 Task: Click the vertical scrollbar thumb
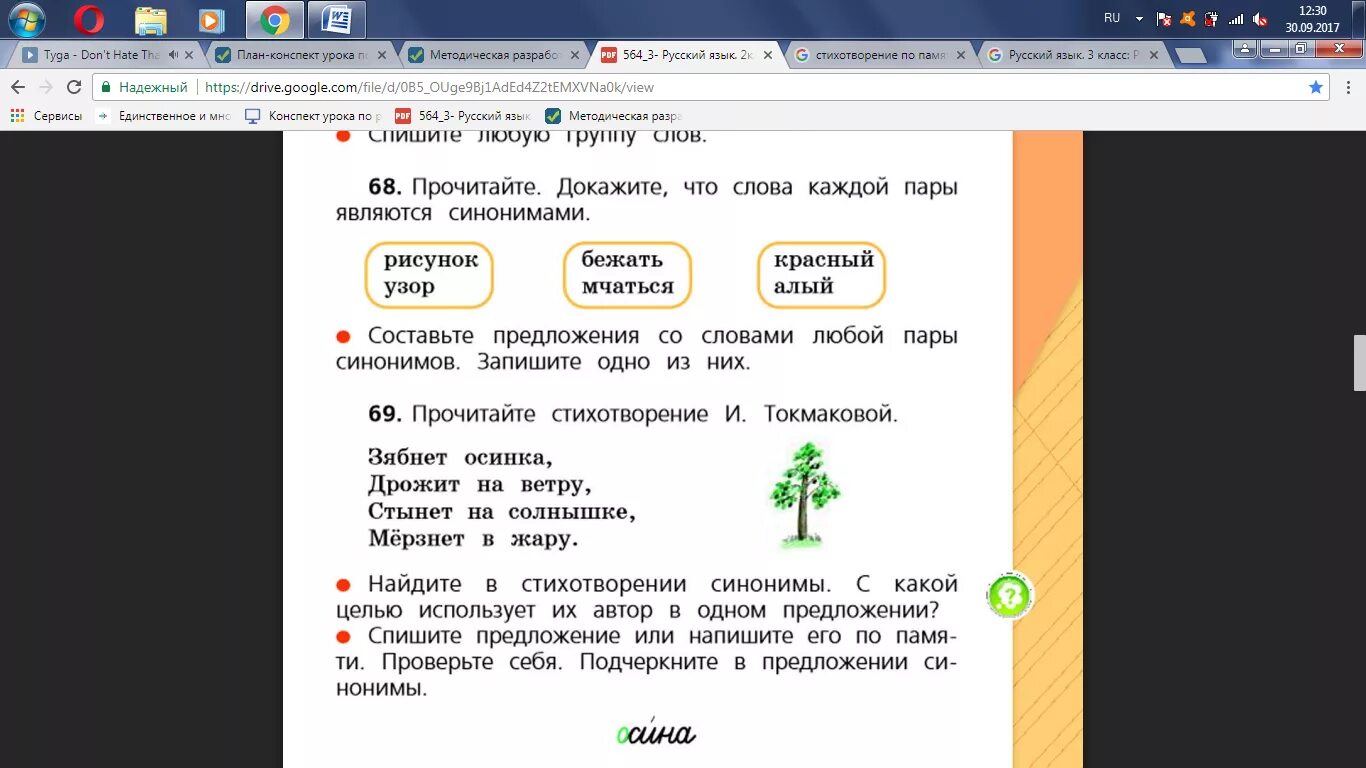(x=1360, y=362)
